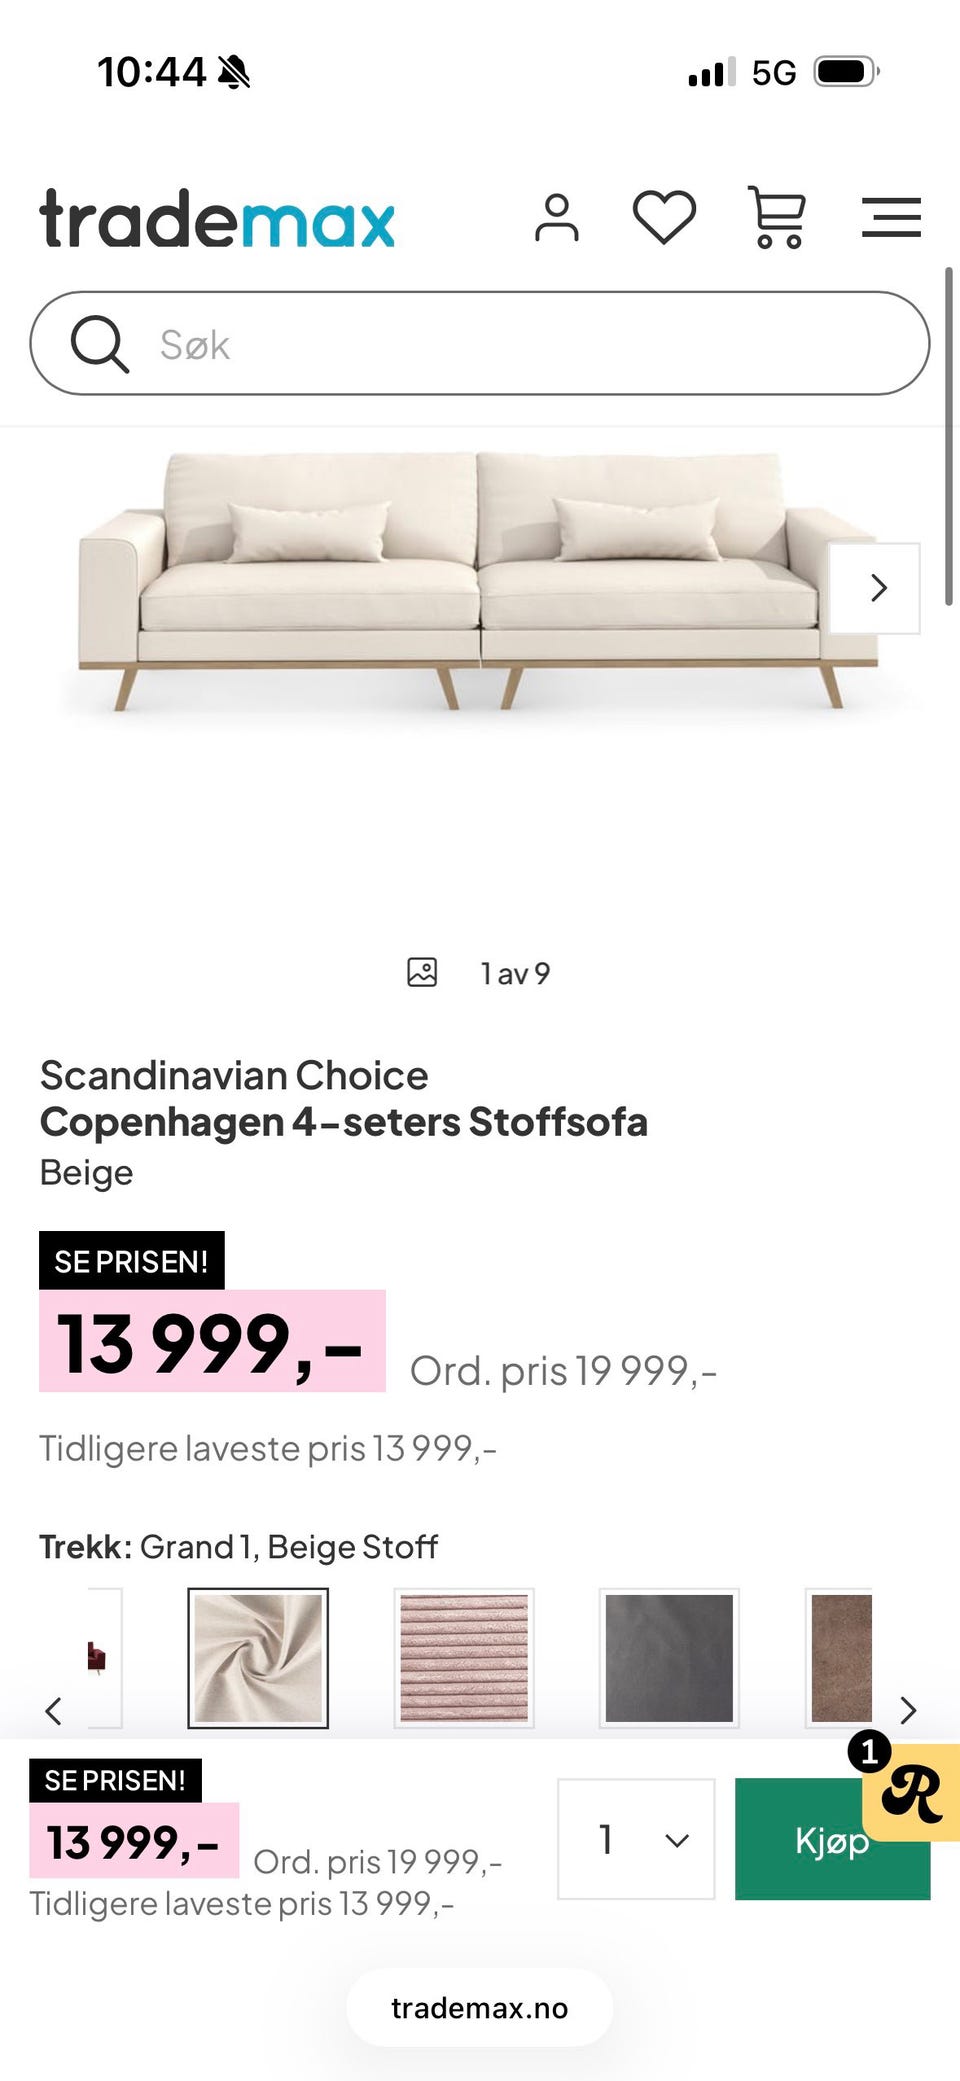Open the shopping cart
This screenshot has height=2081, width=960.
click(x=778, y=217)
